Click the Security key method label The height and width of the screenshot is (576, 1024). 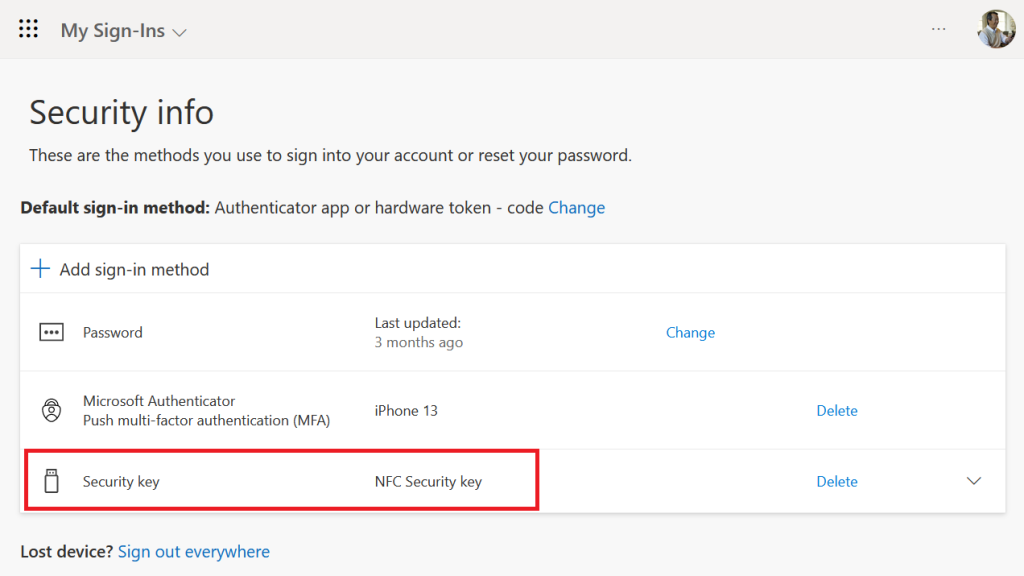point(121,481)
